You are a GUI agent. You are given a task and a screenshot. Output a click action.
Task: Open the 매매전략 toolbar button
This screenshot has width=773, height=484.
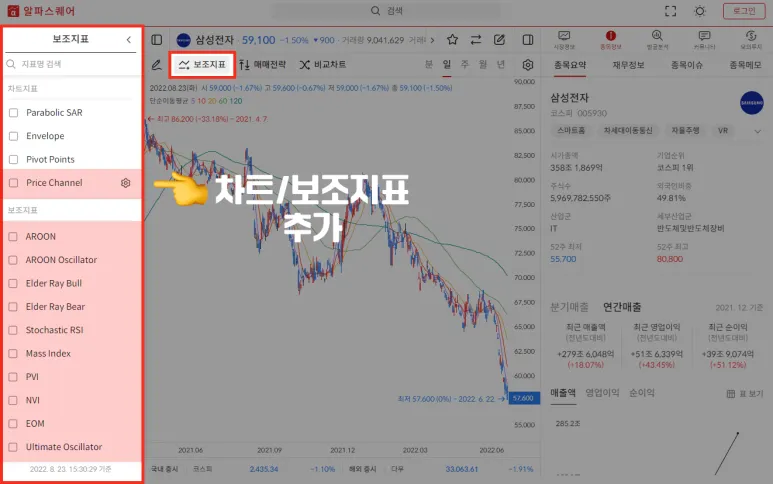pyautogui.click(x=263, y=65)
